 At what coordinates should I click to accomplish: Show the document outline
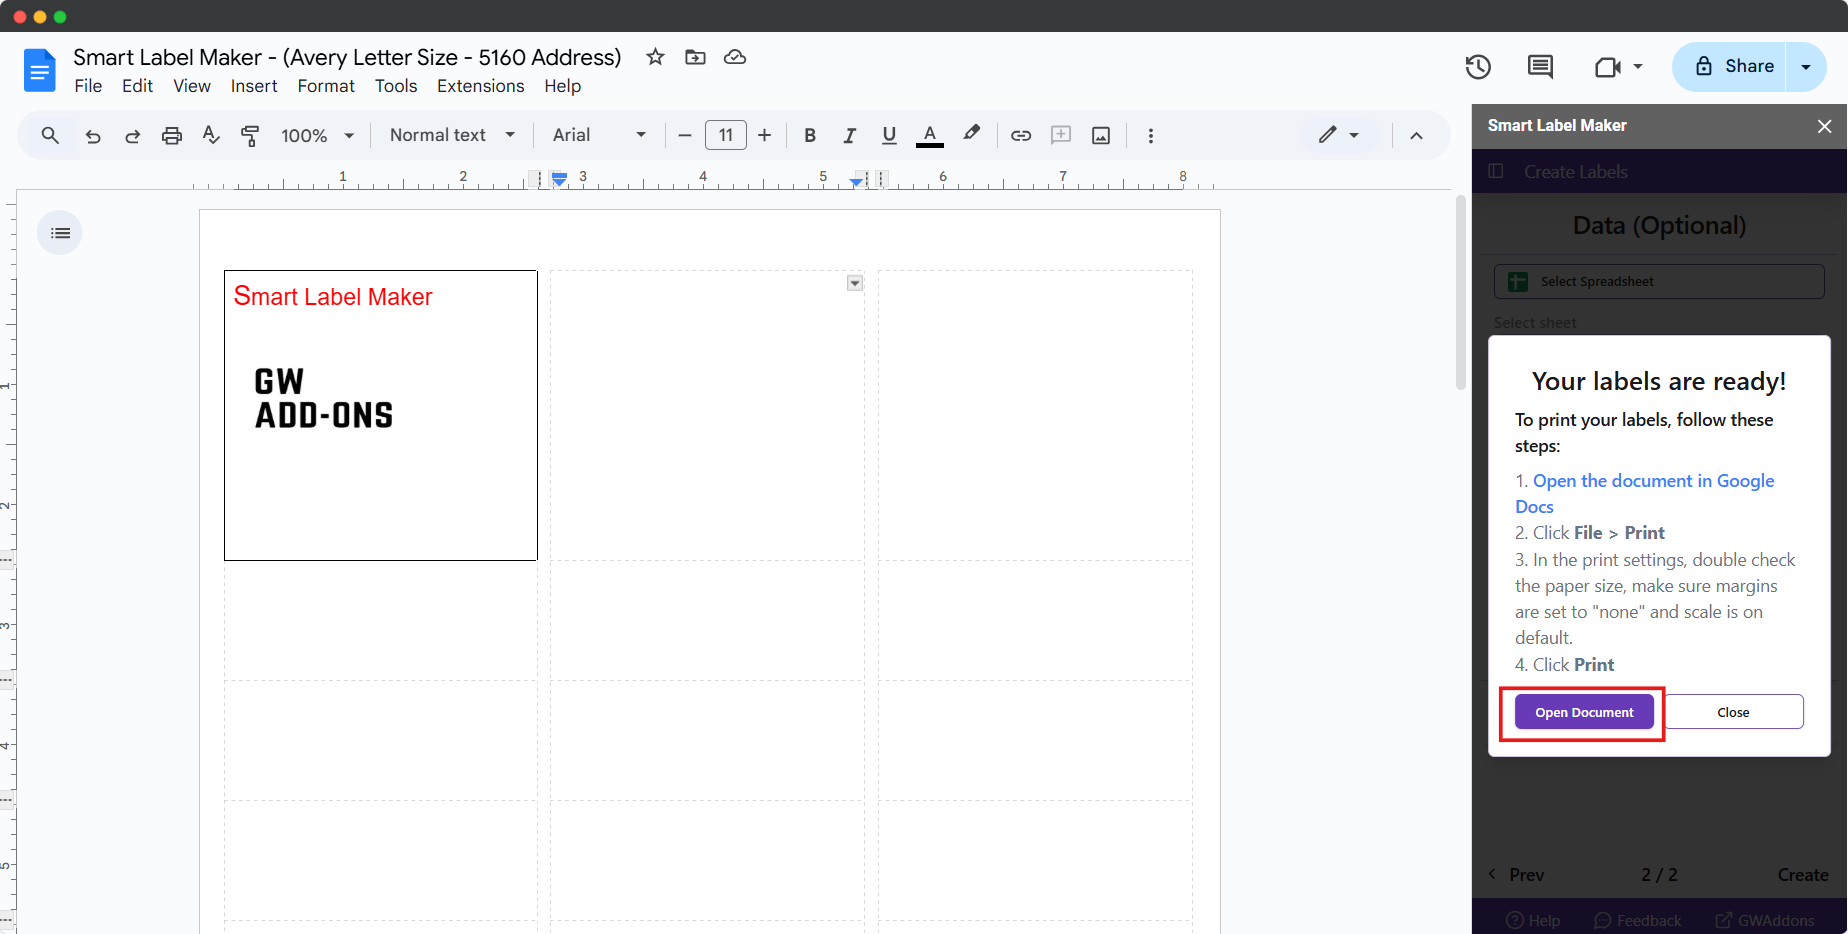click(x=60, y=233)
